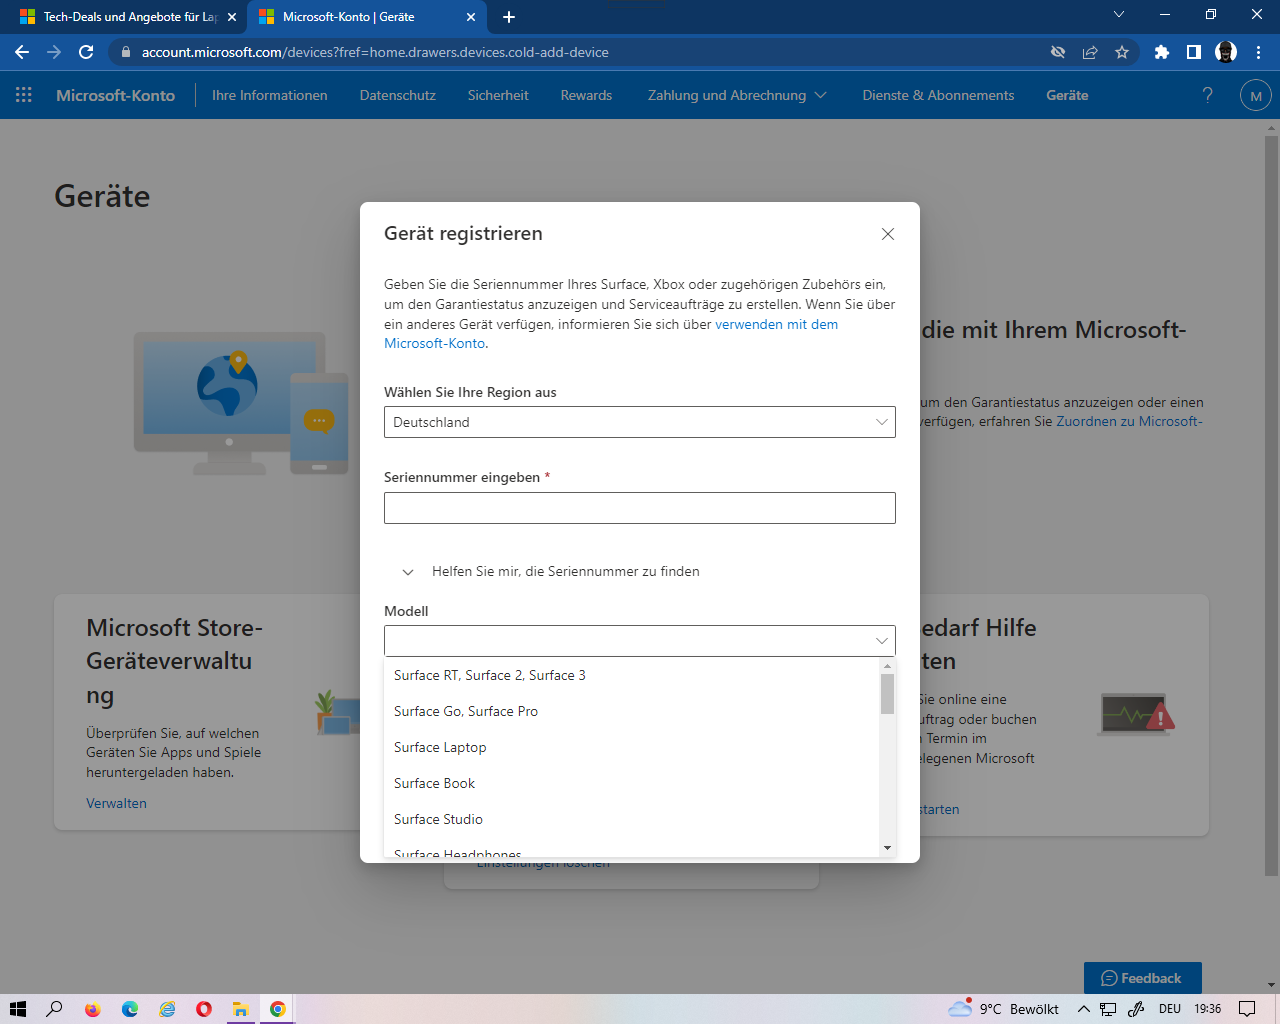
Task: Open the Chrome profile avatar
Action: [1226, 52]
